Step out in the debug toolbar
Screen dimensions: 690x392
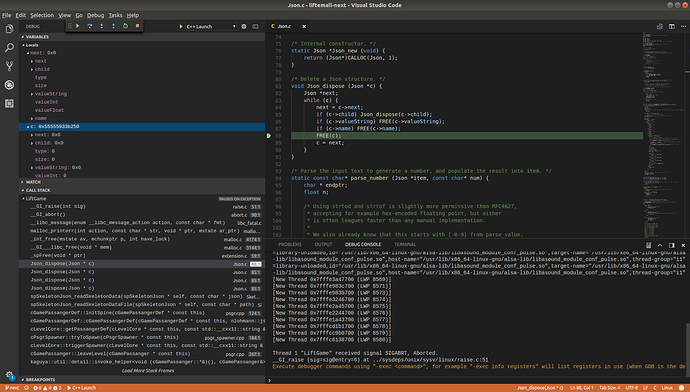(x=114, y=26)
